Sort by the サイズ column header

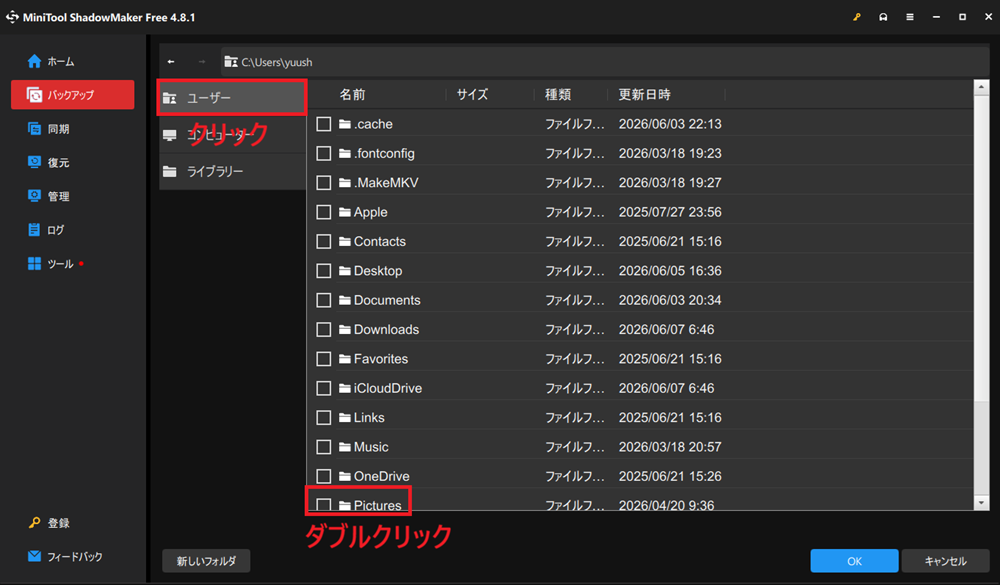pos(473,94)
